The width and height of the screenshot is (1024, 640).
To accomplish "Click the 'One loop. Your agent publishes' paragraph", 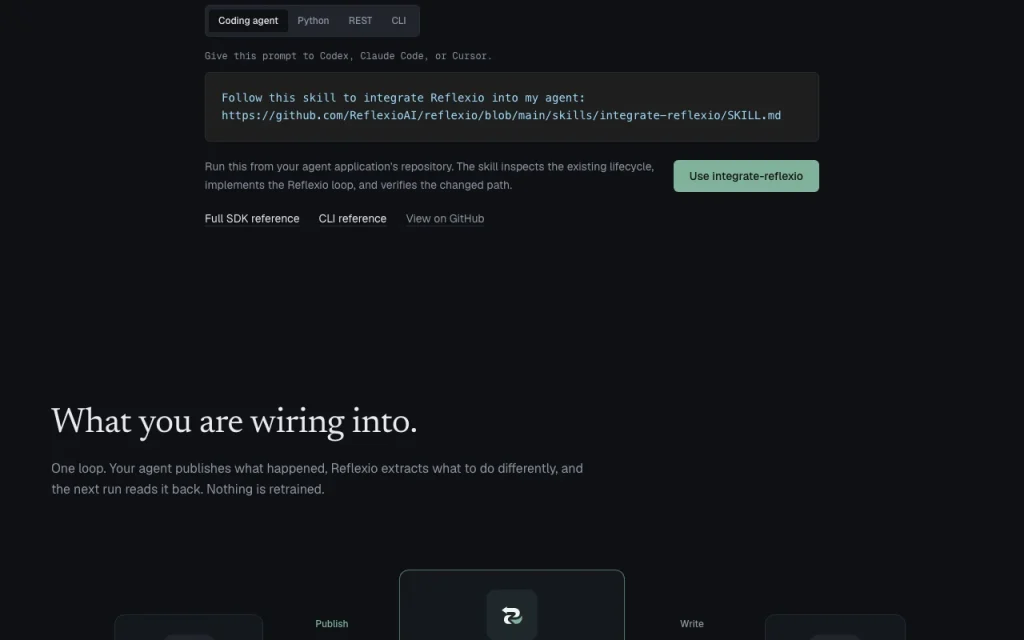I will (317, 479).
